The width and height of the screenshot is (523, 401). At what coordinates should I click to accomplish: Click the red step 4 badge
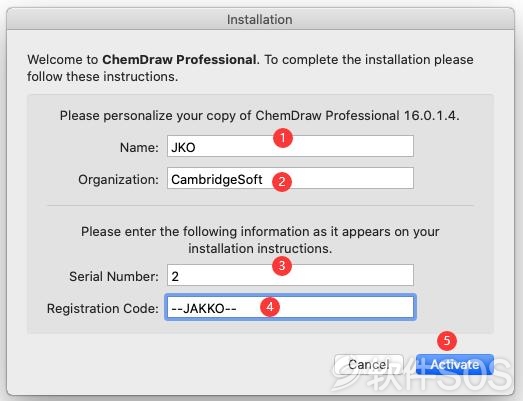(x=270, y=307)
